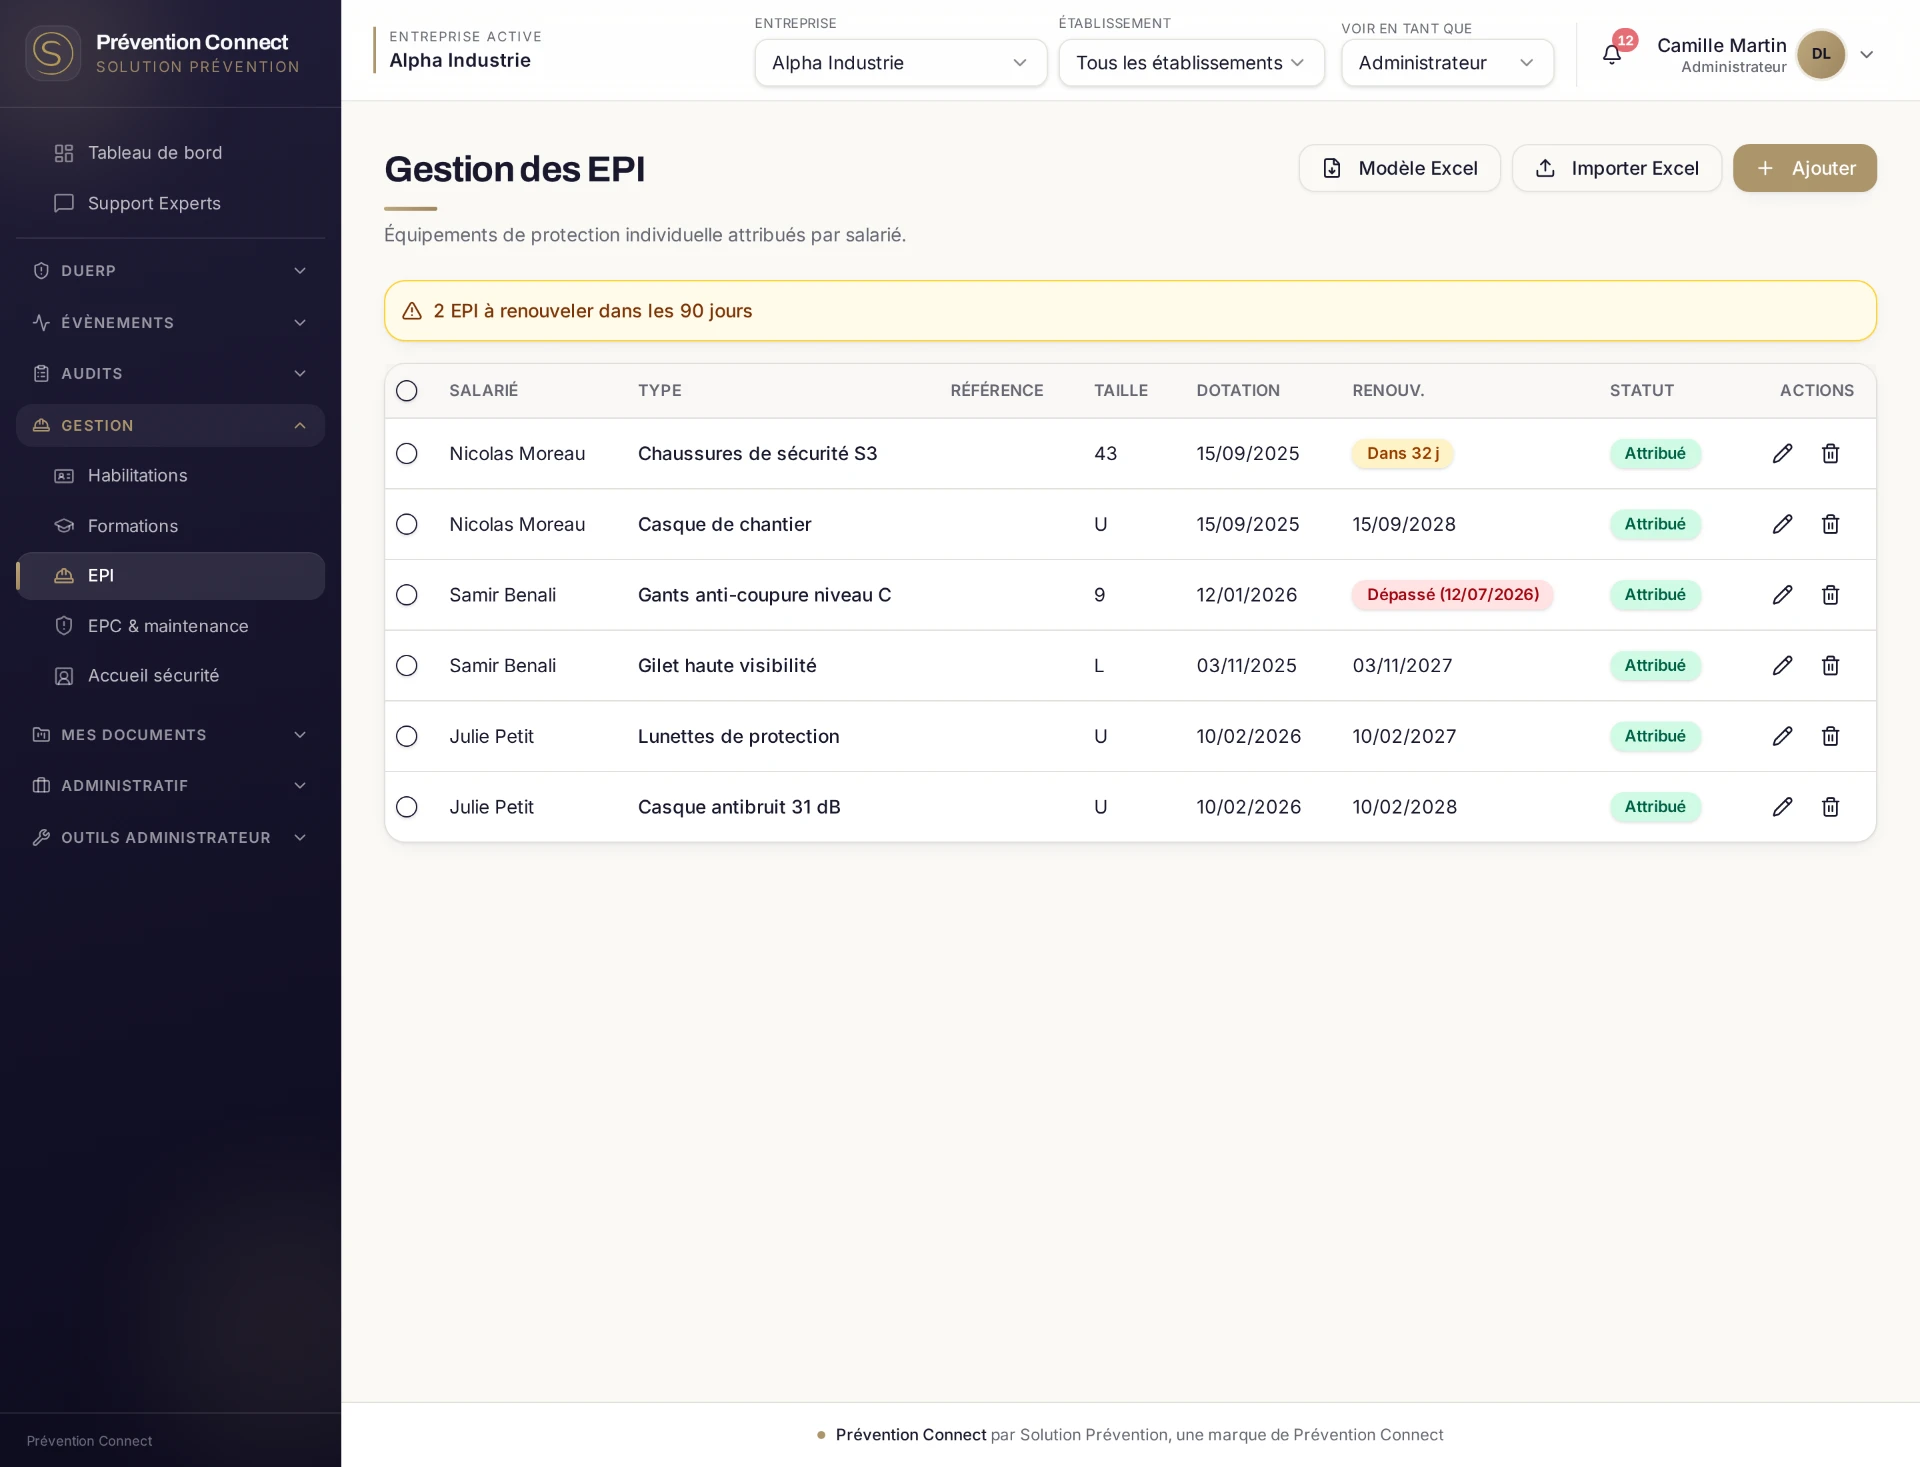1920x1467 pixels.
Task: Click the Taille column header
Action: [x=1120, y=391]
